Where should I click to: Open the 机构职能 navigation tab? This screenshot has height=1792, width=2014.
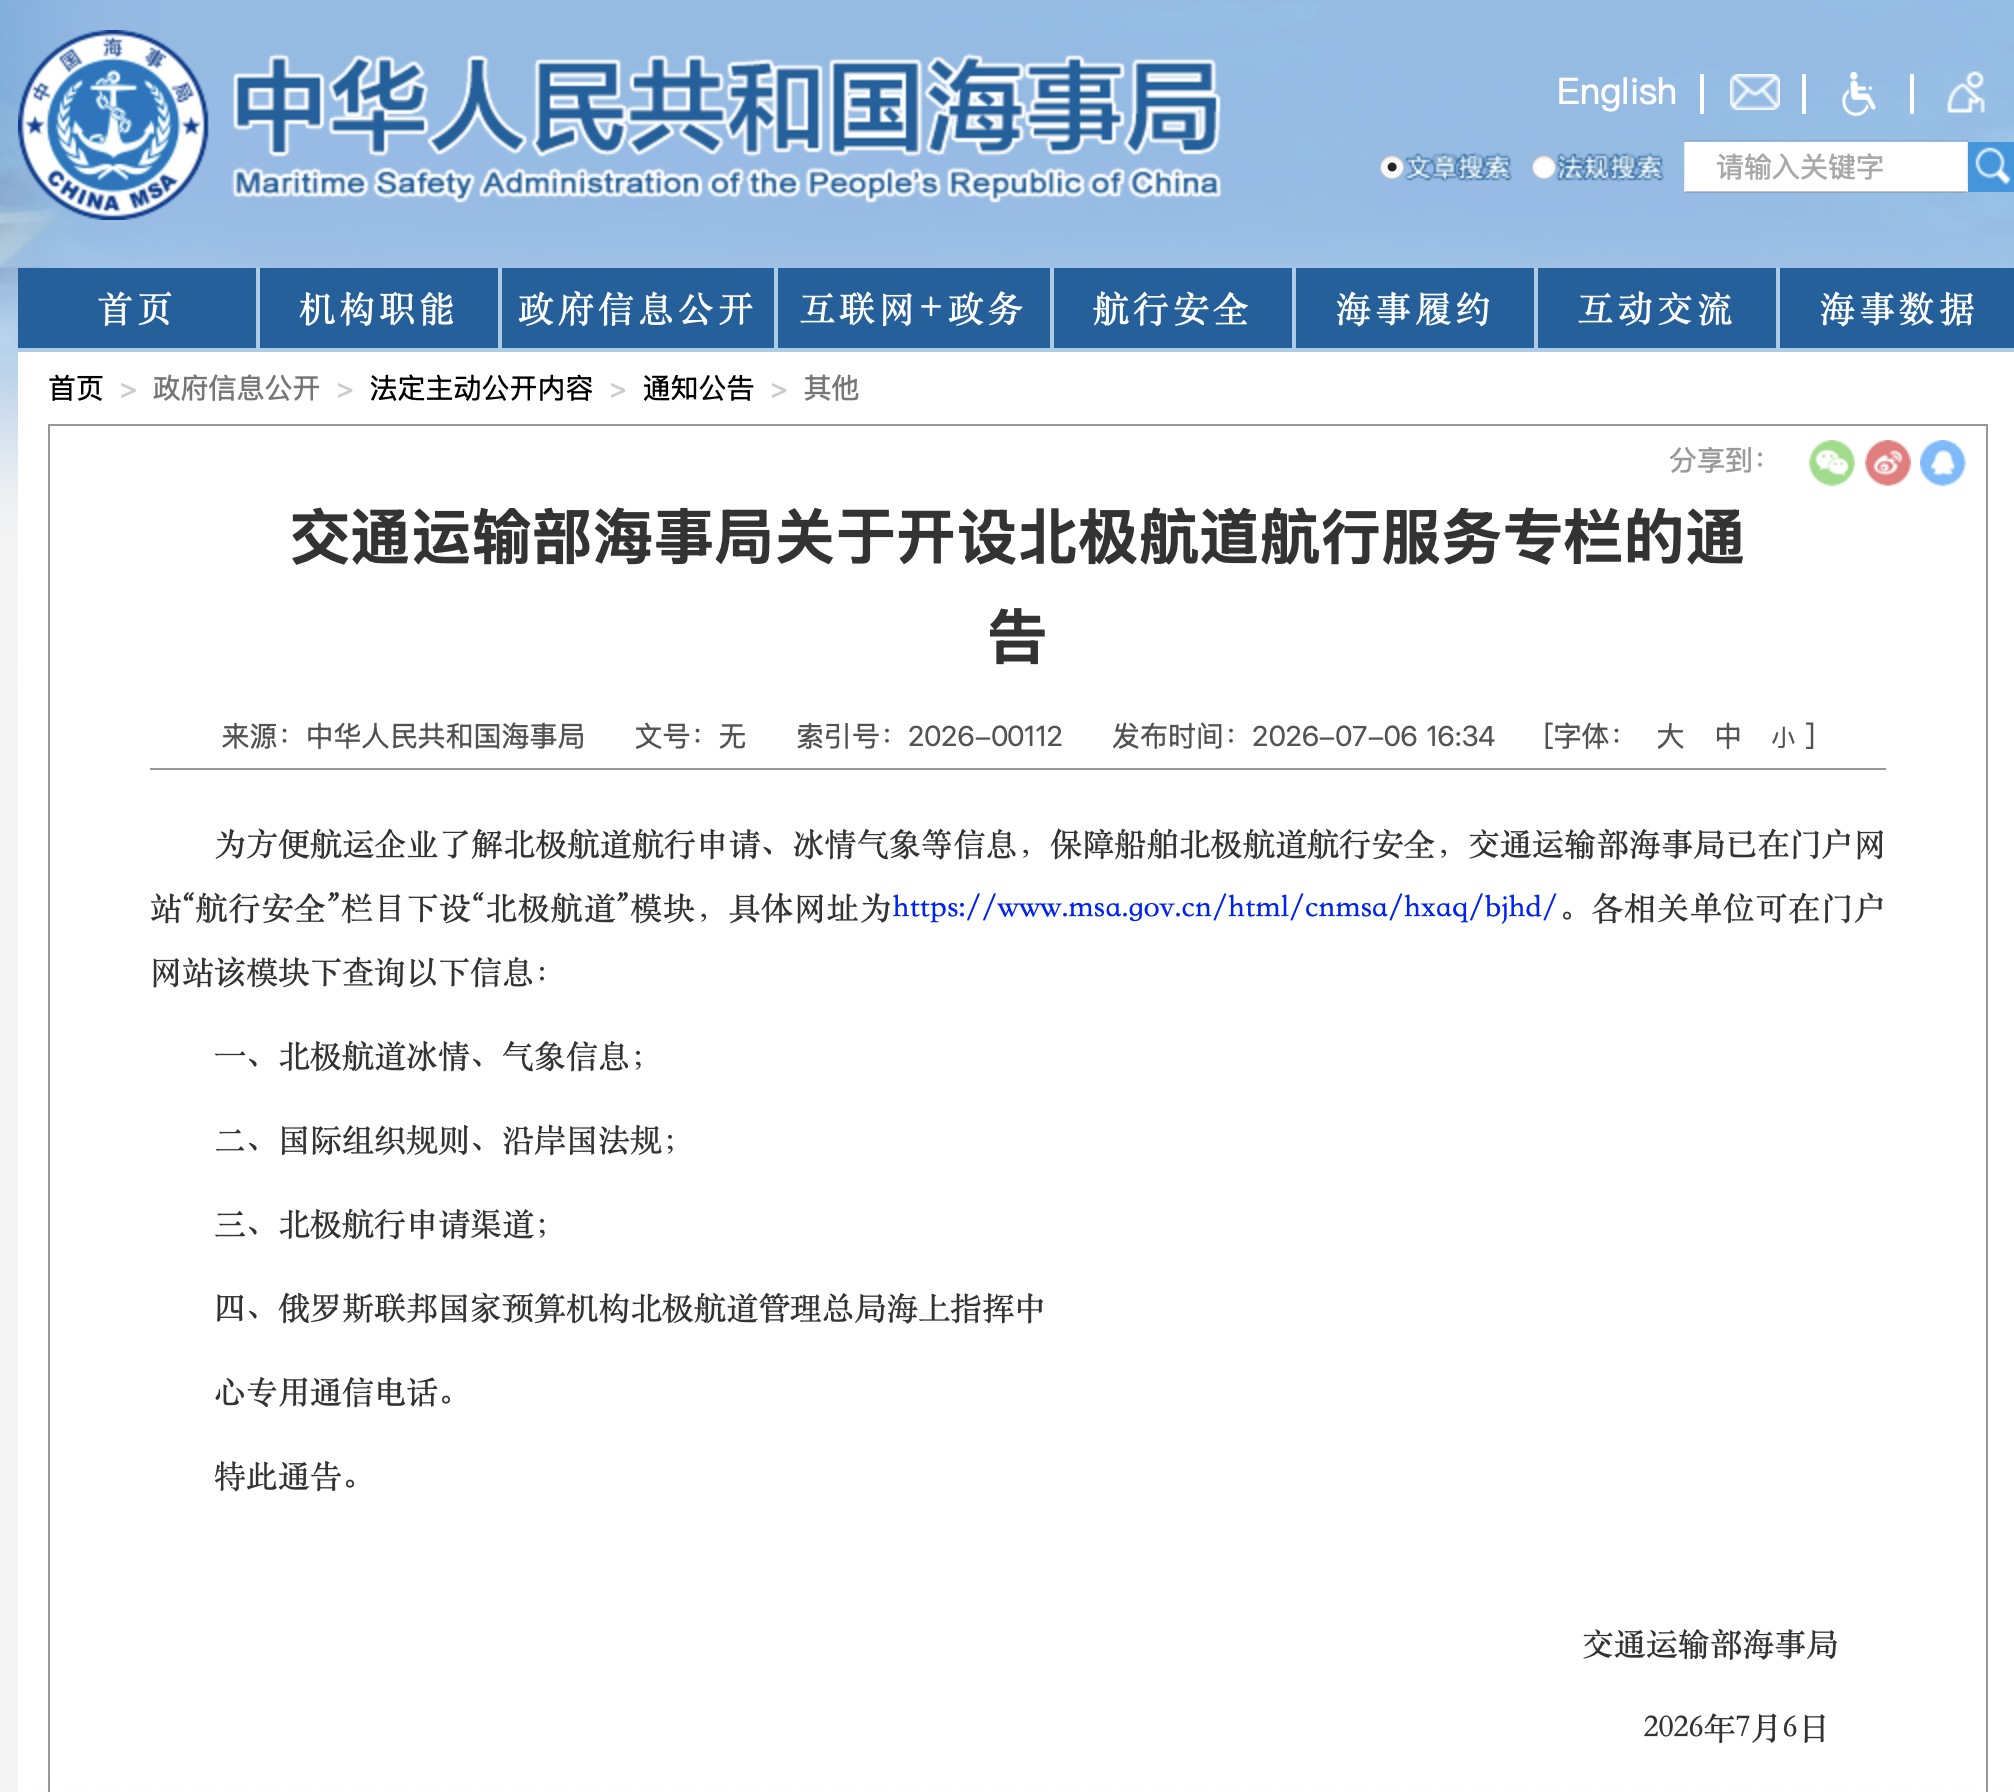(x=378, y=308)
